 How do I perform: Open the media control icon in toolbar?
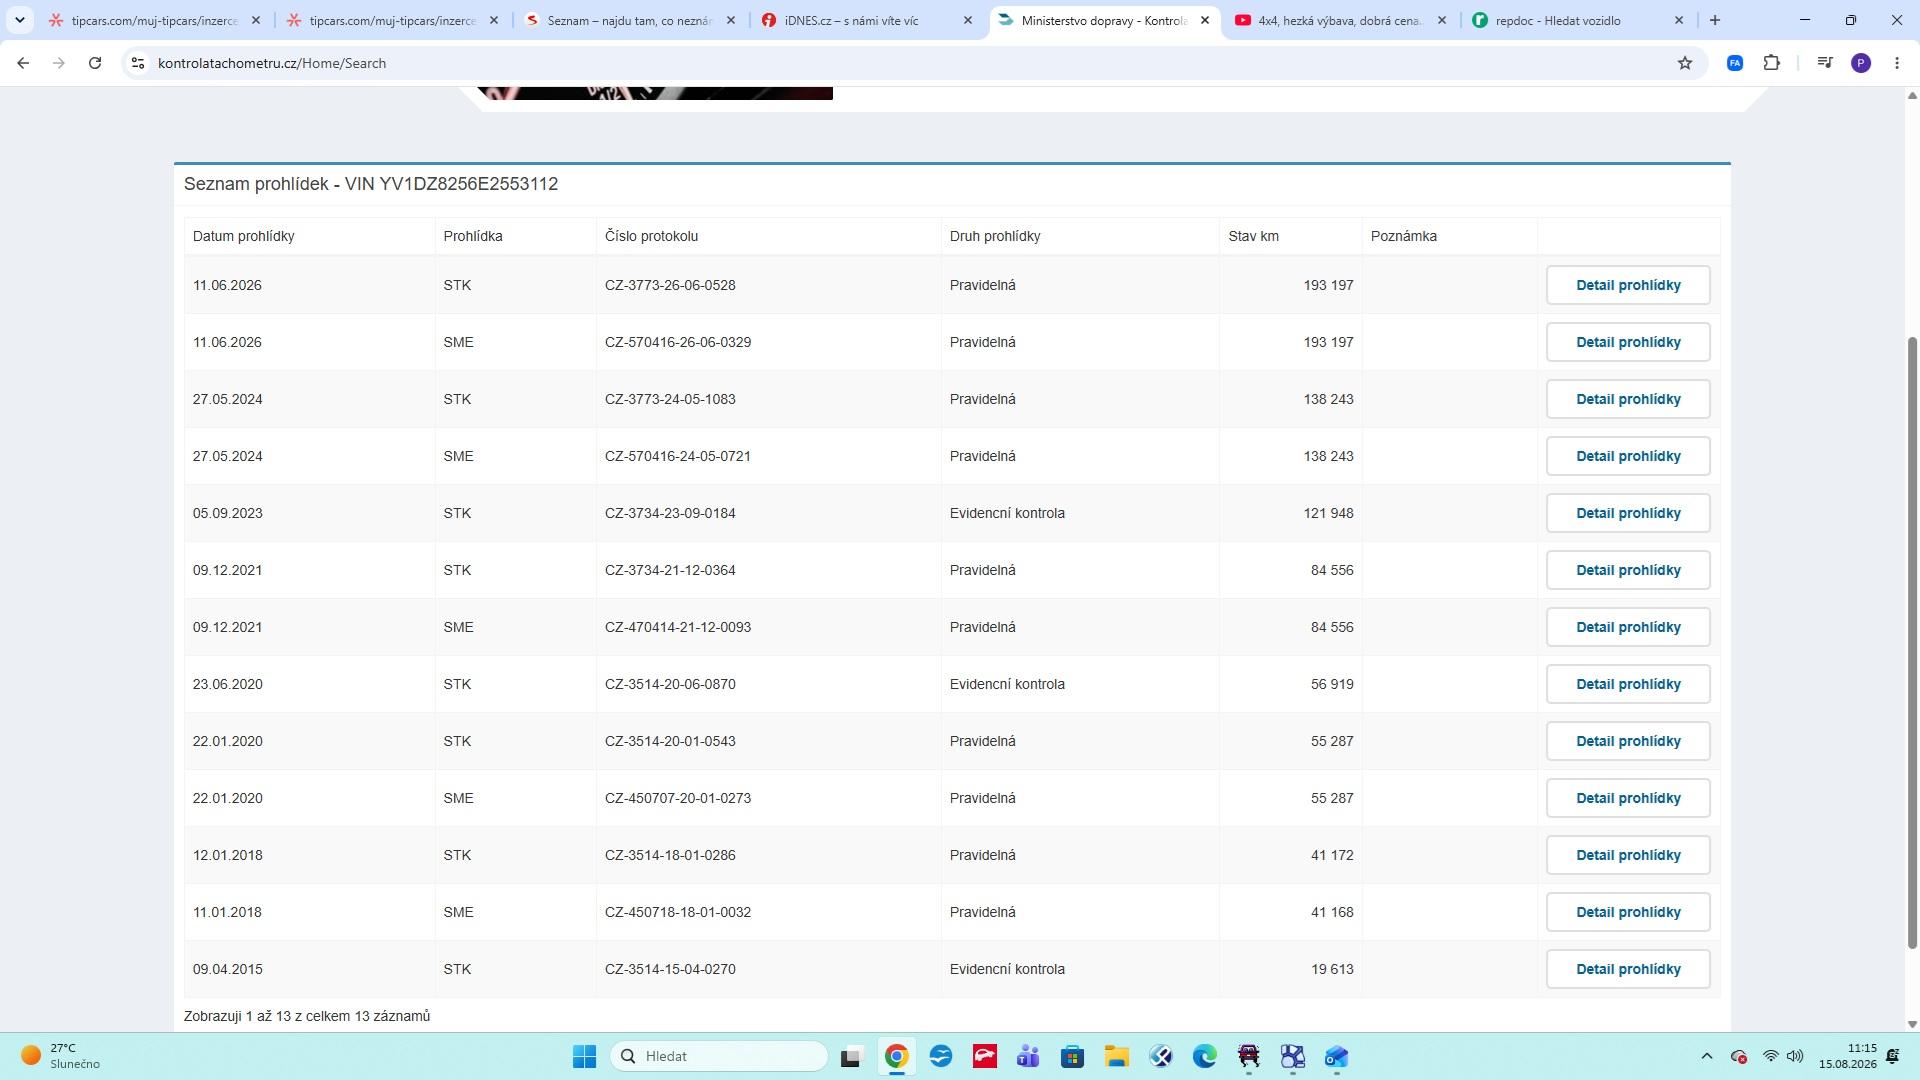(x=1825, y=63)
